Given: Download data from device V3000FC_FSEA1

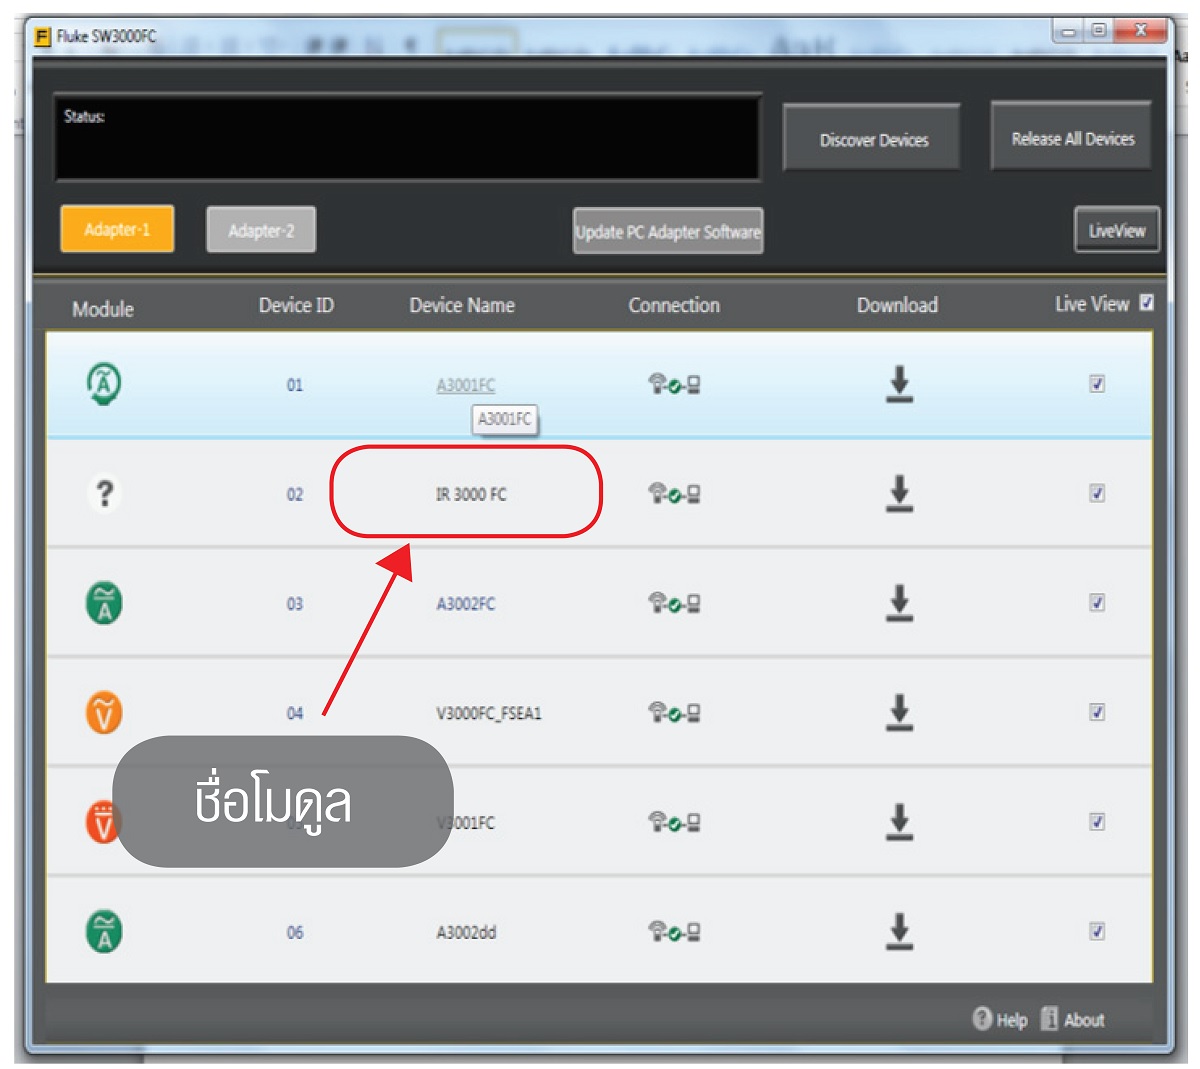Looking at the screenshot, I should [x=899, y=713].
